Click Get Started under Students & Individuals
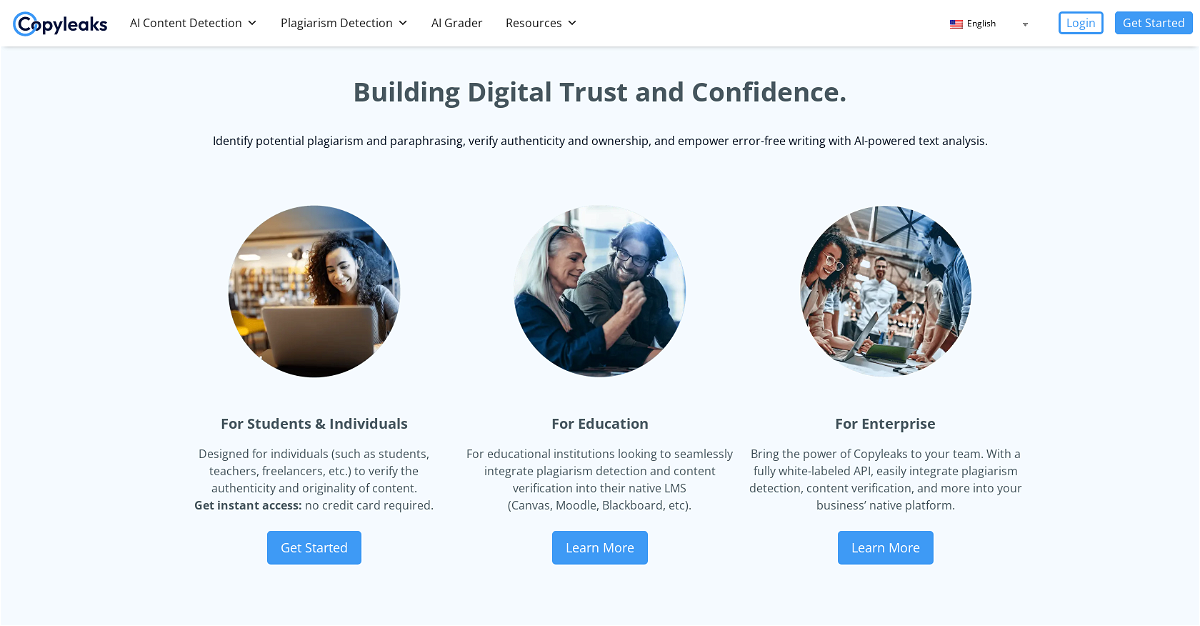This screenshot has width=1200, height=626. 314,548
